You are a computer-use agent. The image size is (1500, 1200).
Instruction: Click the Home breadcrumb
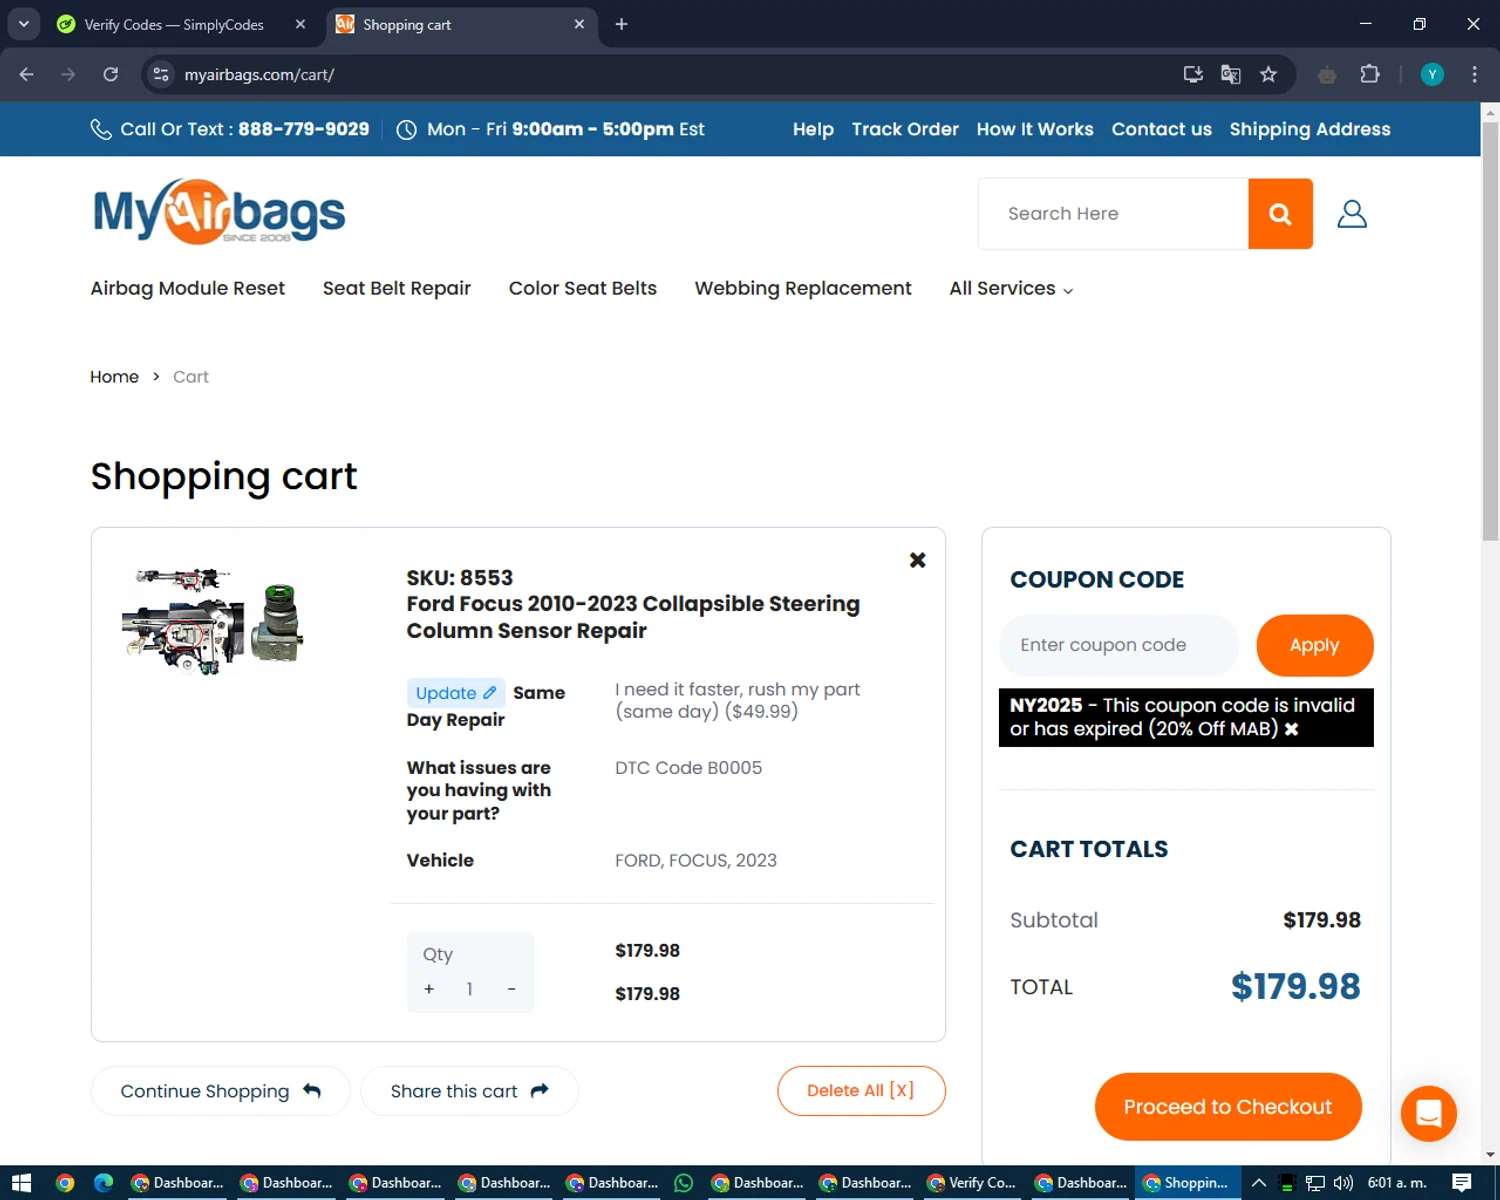114,377
